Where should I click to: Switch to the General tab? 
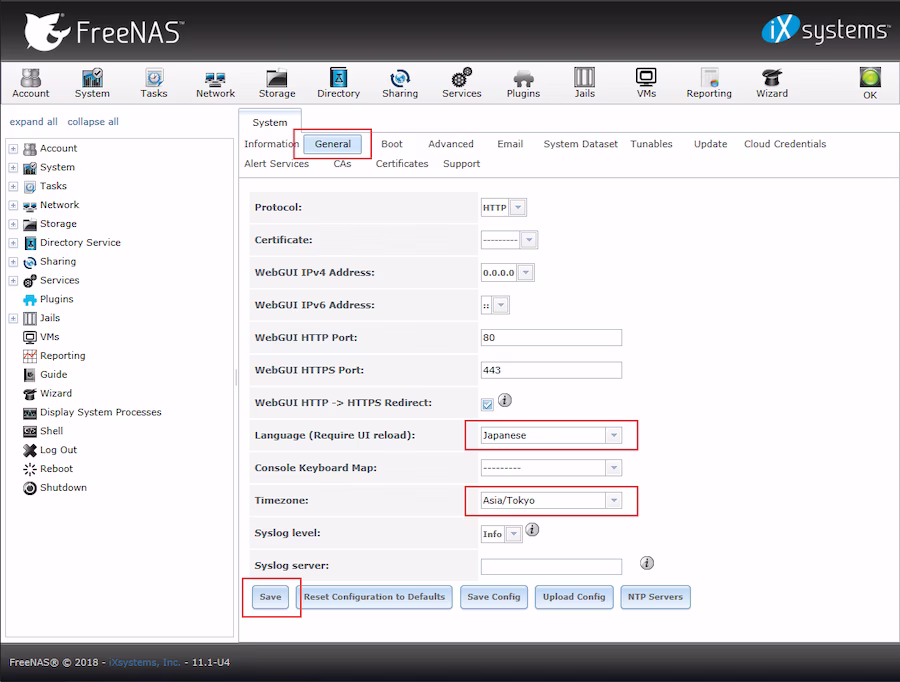tap(333, 144)
